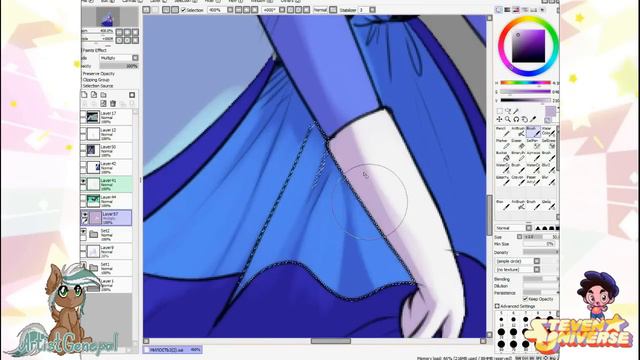
Task: Toggle size pressure box beside Size
Action: pyautogui.click(x=520, y=237)
